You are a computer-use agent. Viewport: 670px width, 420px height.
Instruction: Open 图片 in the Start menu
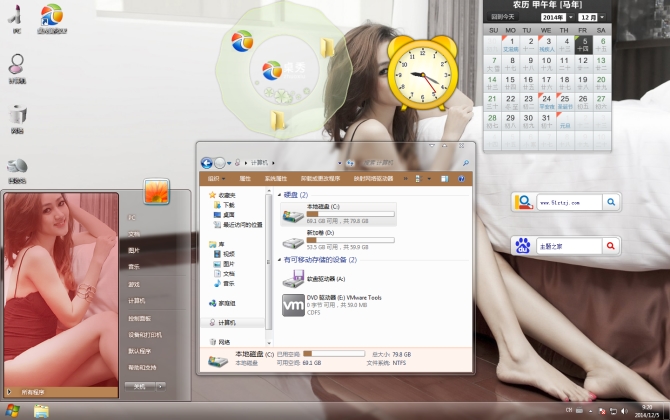tap(134, 250)
